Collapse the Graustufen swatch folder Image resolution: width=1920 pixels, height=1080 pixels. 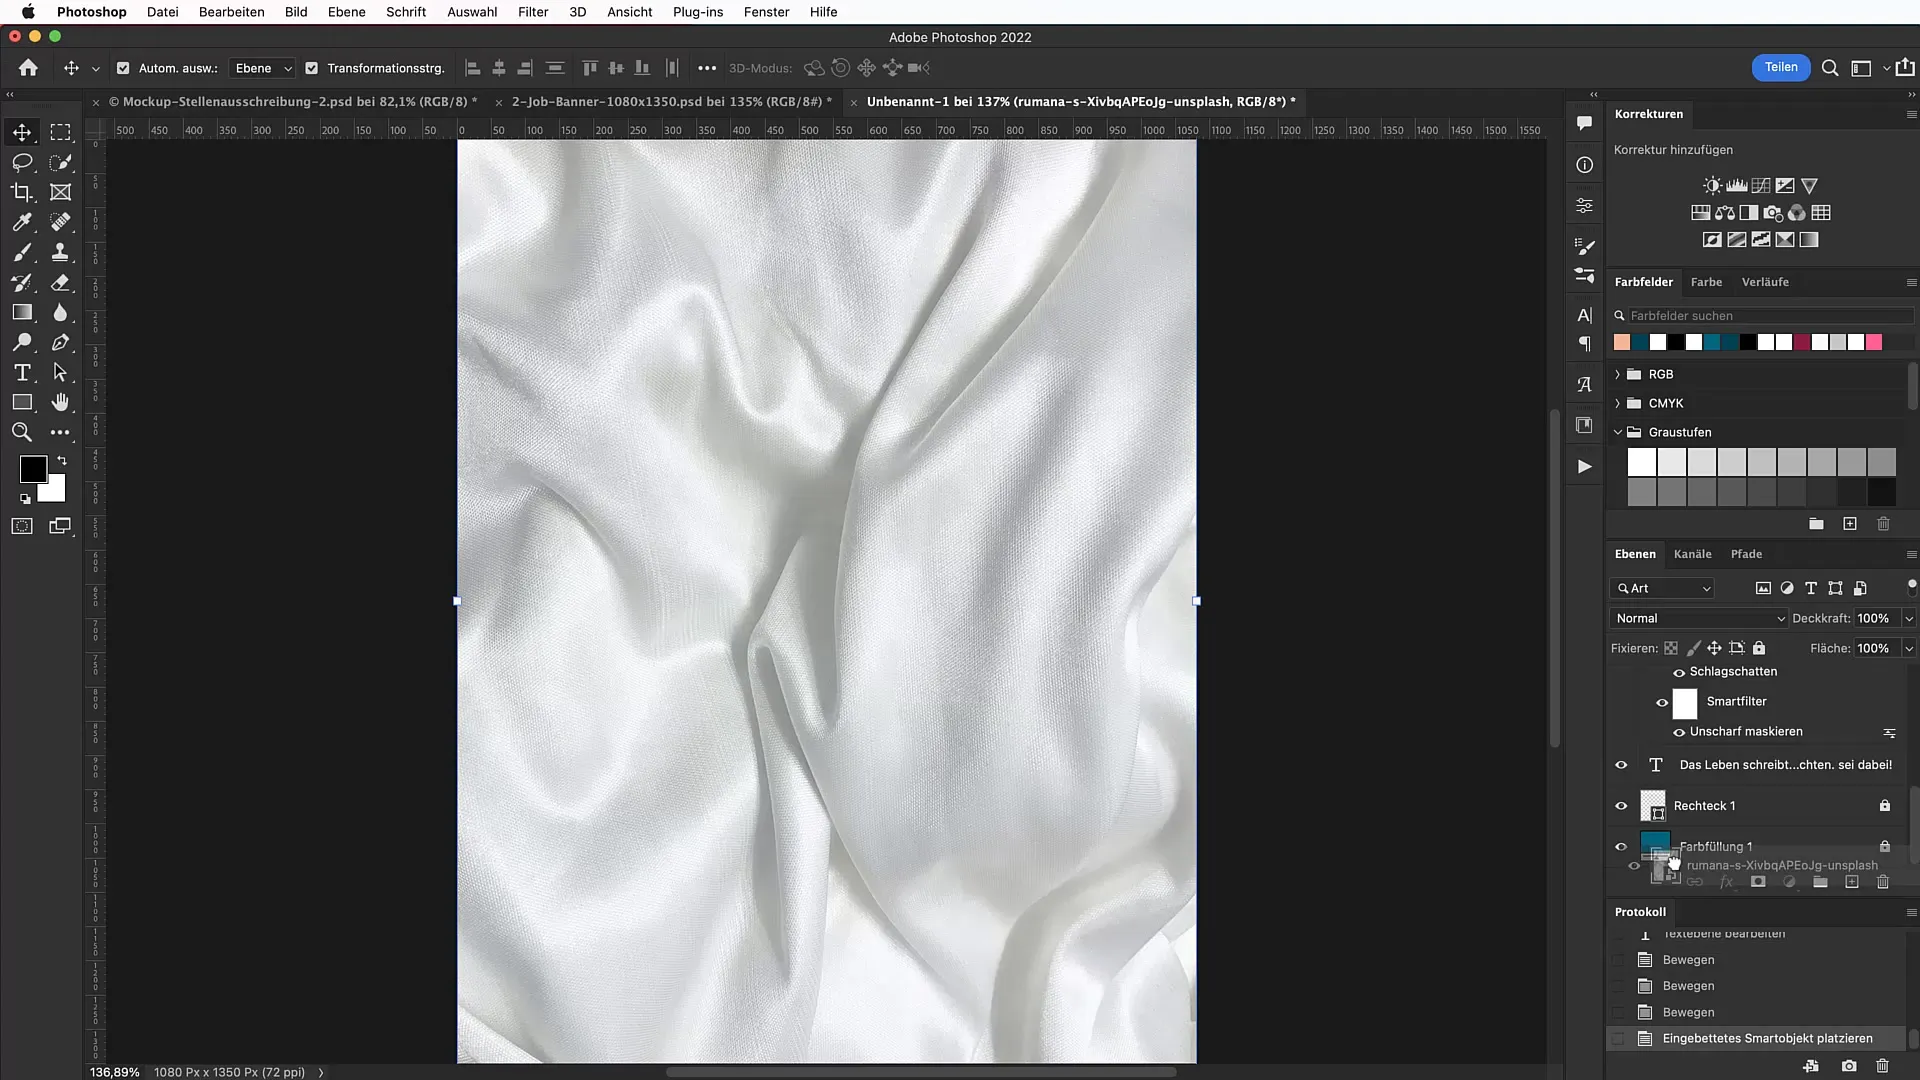coord(1617,432)
